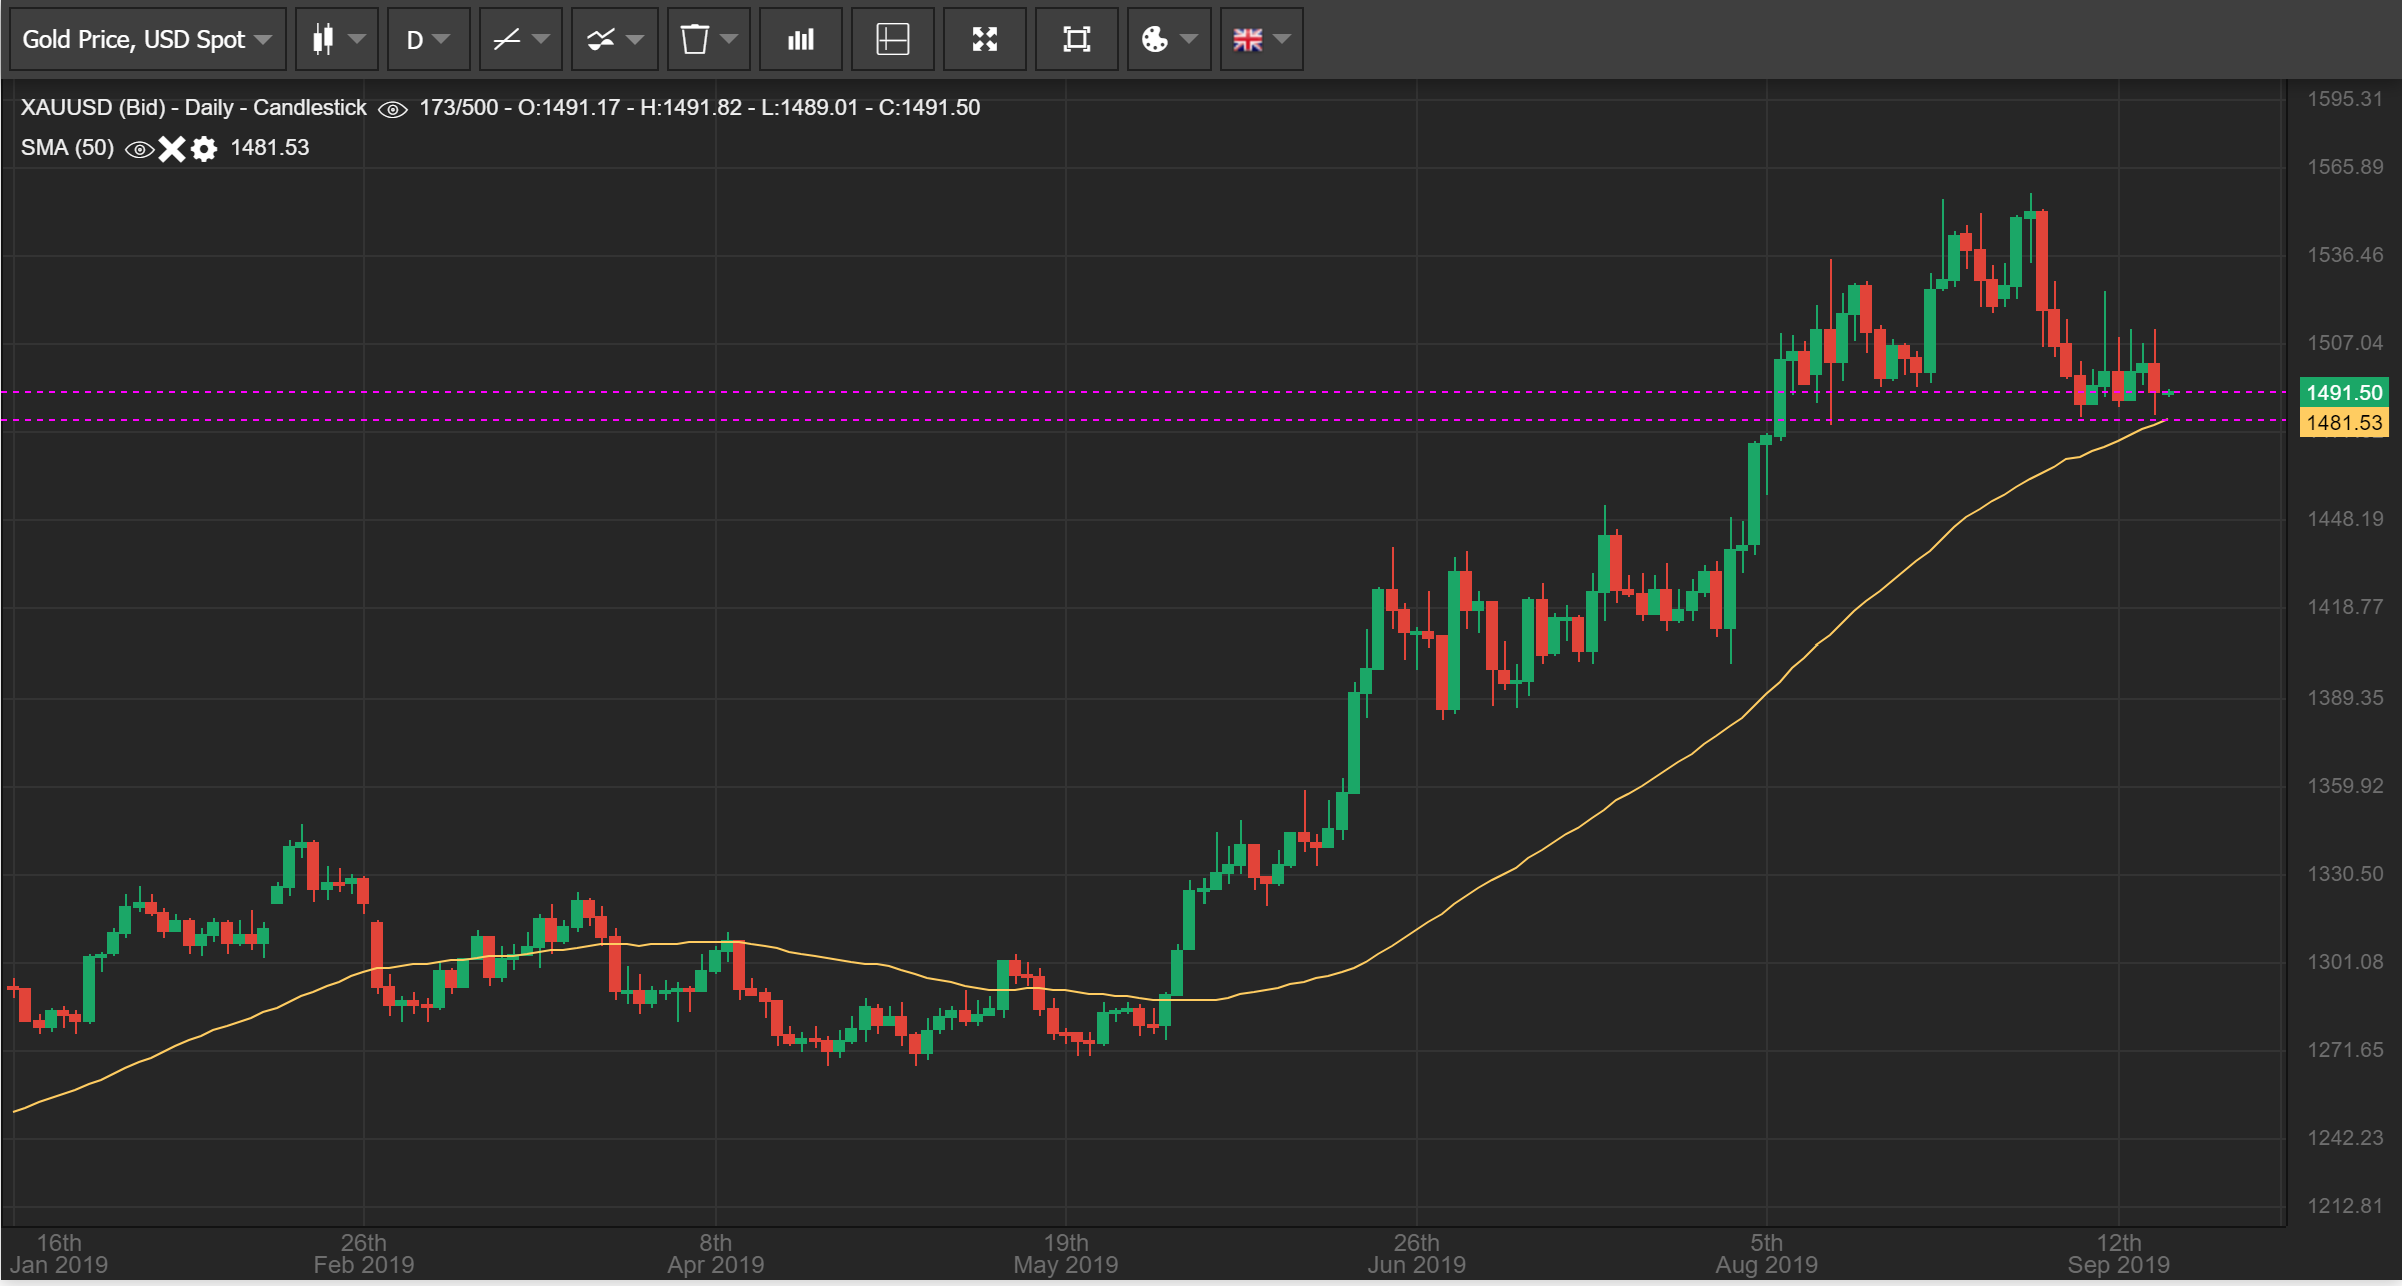Click the SMA (50) indicator name
Image resolution: width=2402 pixels, height=1286 pixels.
tap(67, 148)
